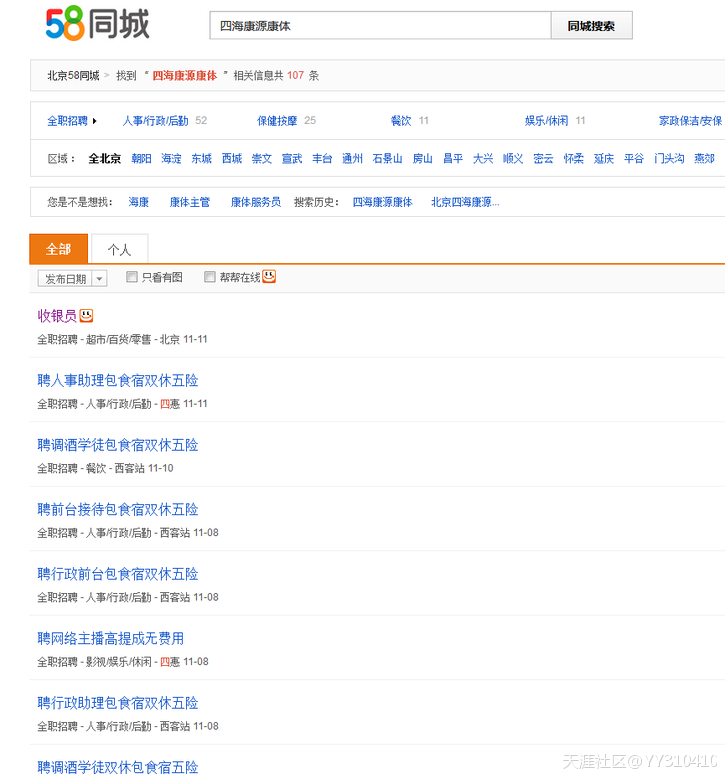Screen dimensions: 725x779
Task: Click the red 四海康源康体 keyword text
Action: 184,76
